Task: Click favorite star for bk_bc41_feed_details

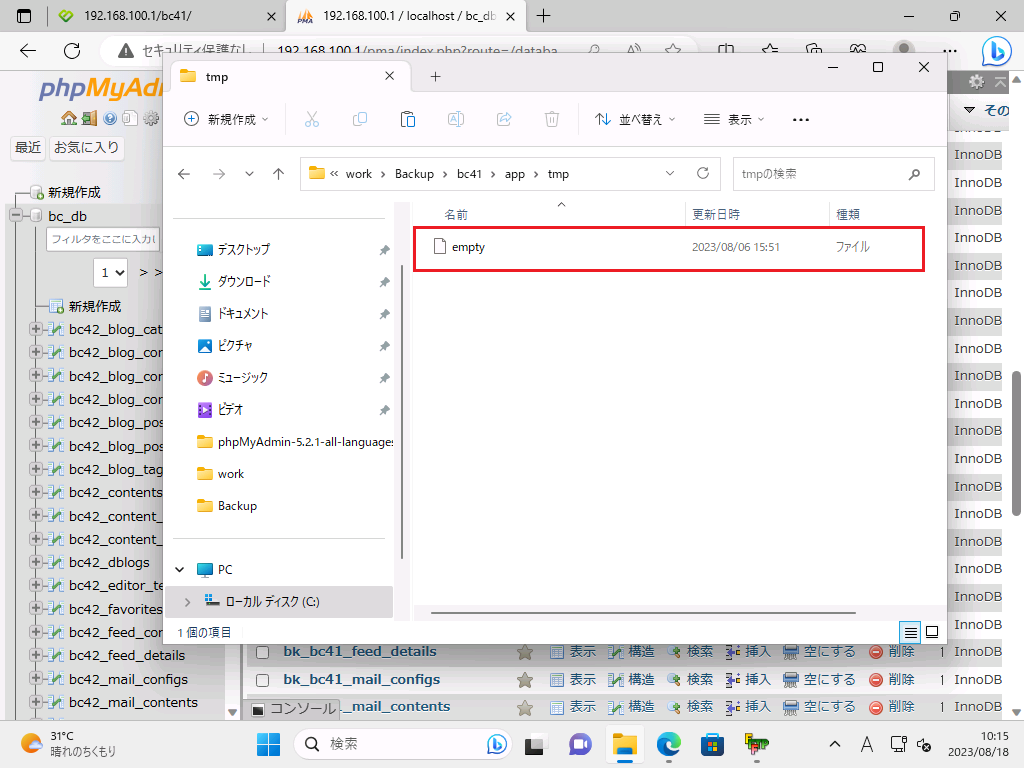Action: click(x=524, y=652)
